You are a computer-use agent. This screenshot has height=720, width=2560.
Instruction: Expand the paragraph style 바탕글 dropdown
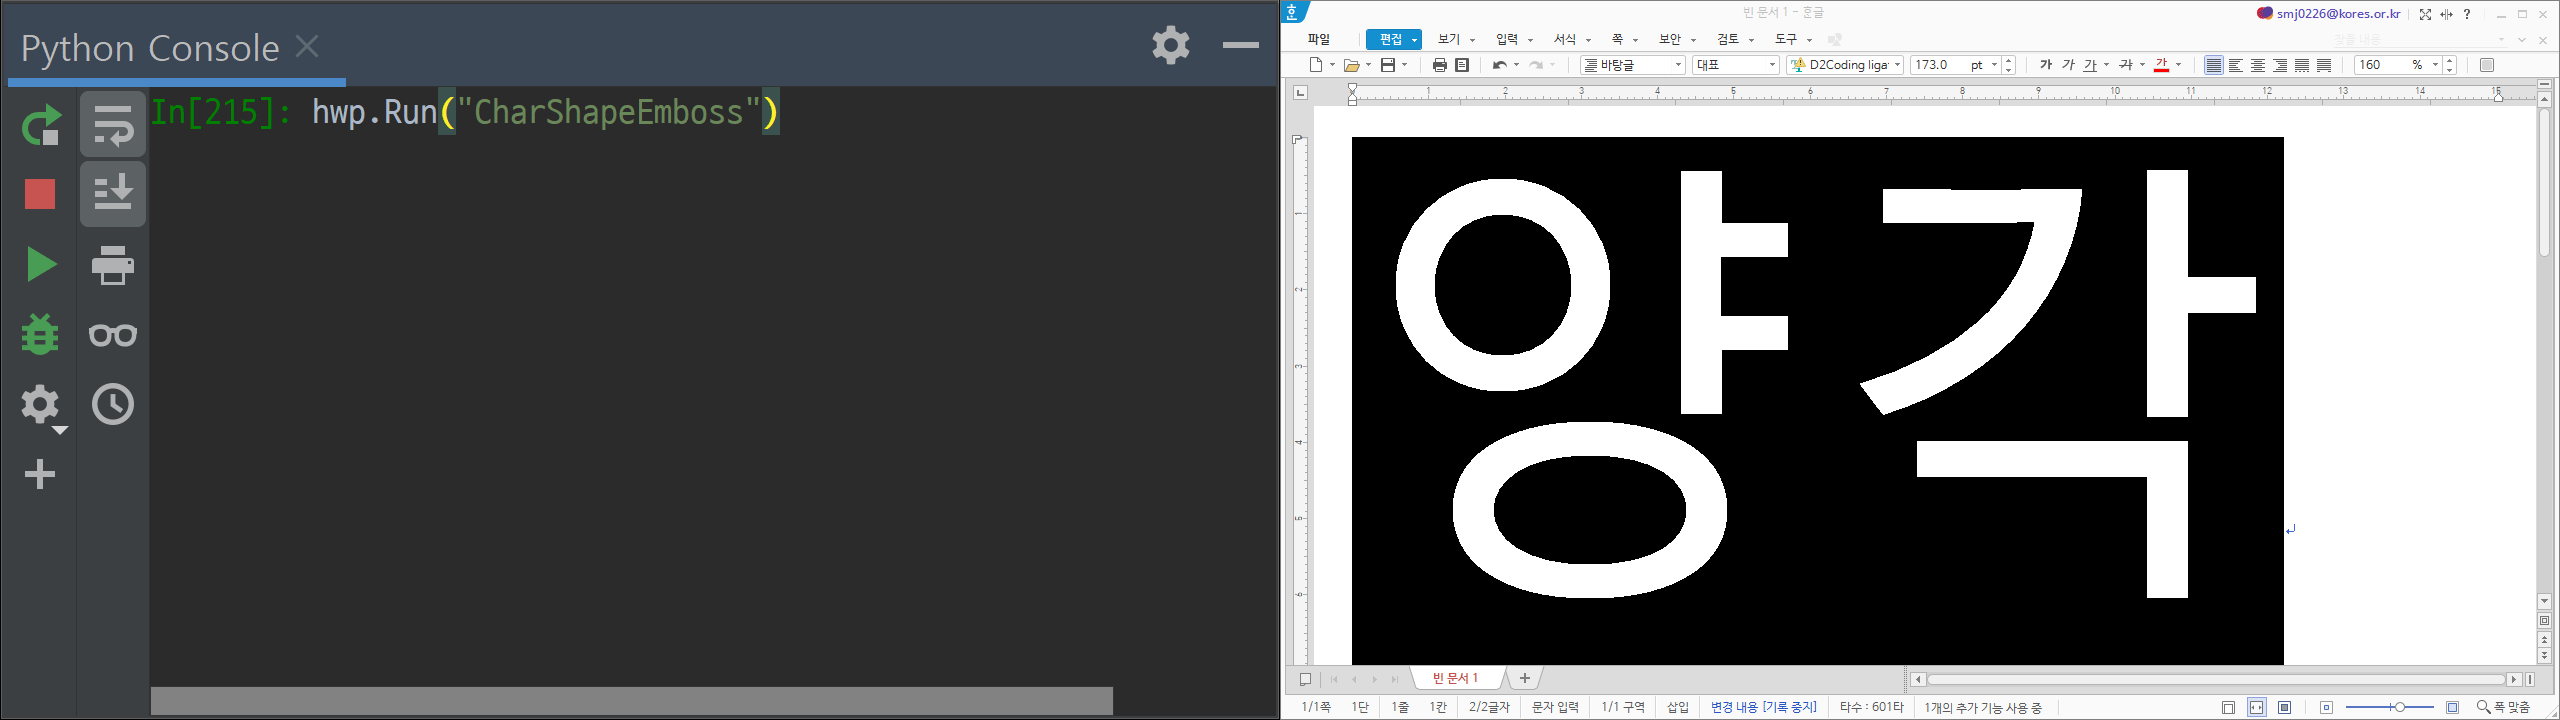click(x=1679, y=65)
